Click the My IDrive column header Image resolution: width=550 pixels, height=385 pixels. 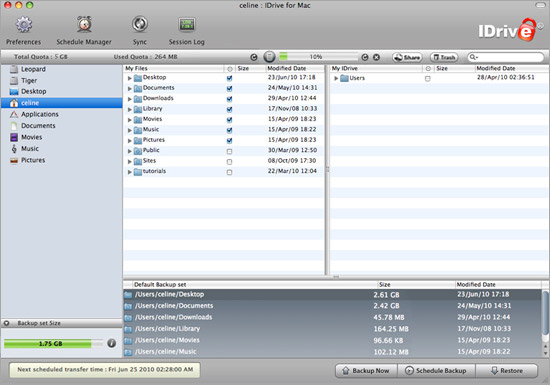coord(376,68)
